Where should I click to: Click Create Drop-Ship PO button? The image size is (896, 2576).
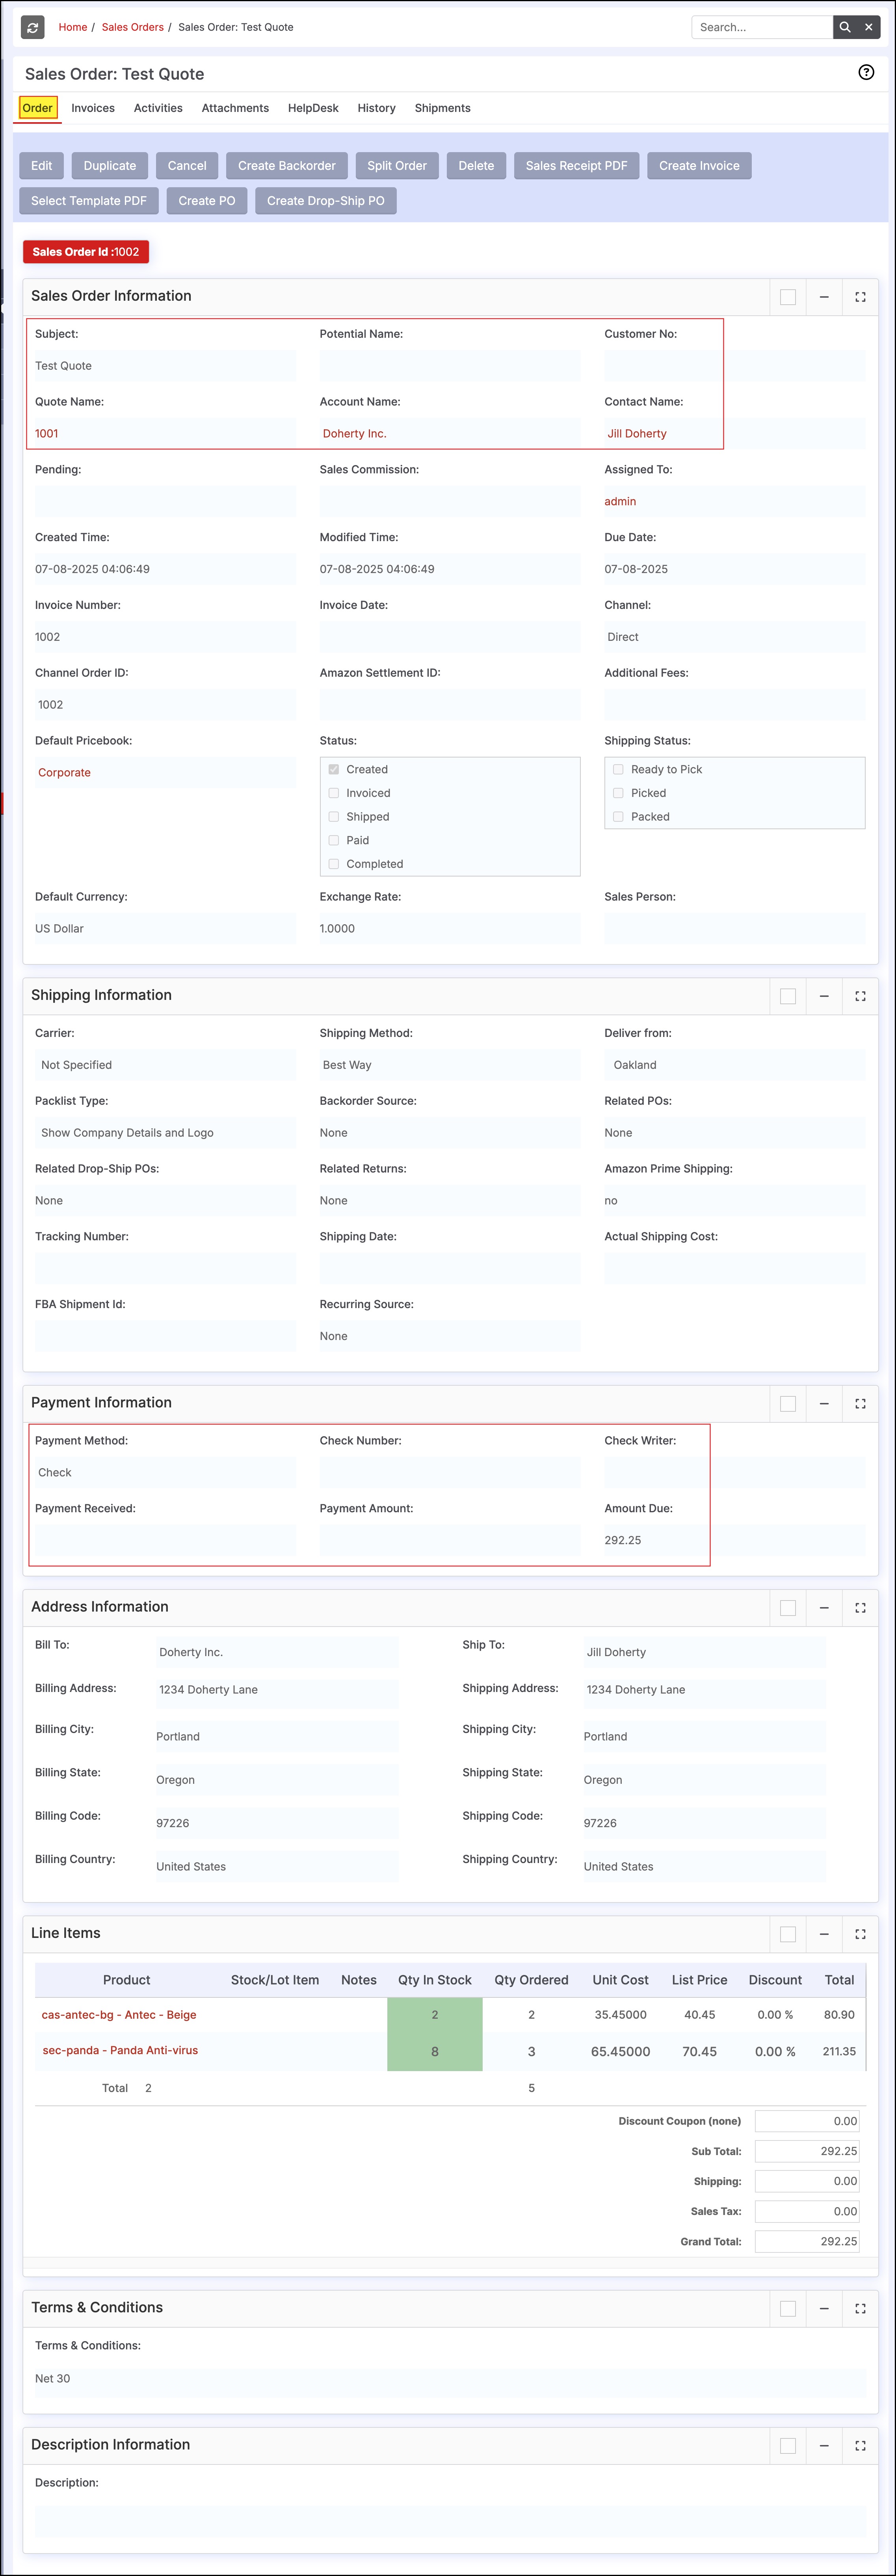coord(326,201)
